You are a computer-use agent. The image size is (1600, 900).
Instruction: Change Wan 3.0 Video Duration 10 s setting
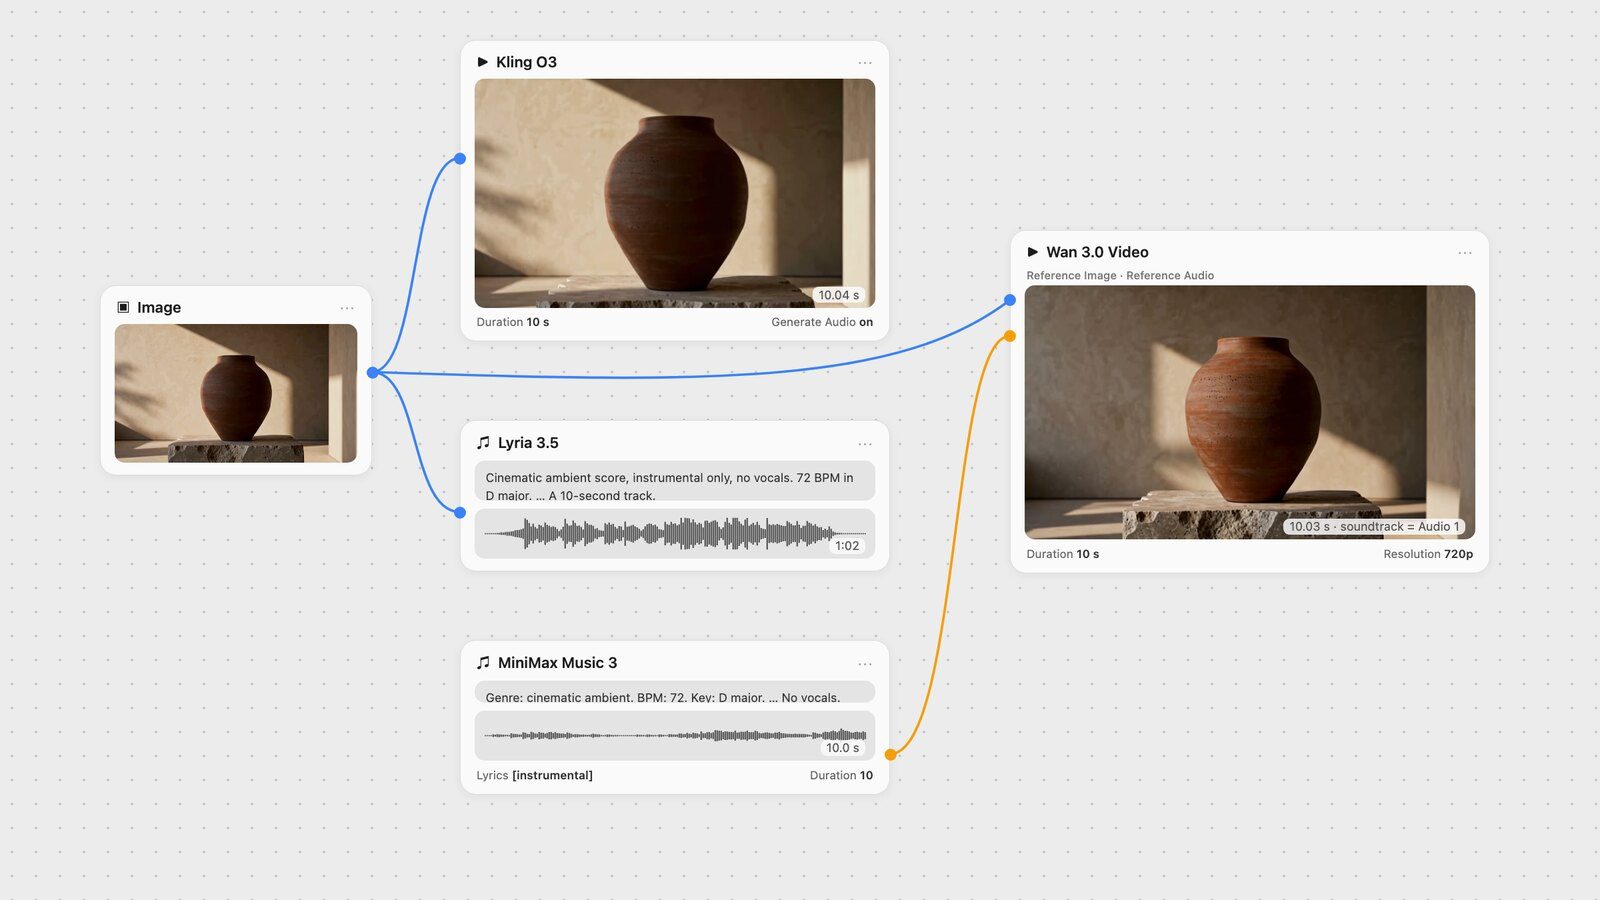point(1063,554)
